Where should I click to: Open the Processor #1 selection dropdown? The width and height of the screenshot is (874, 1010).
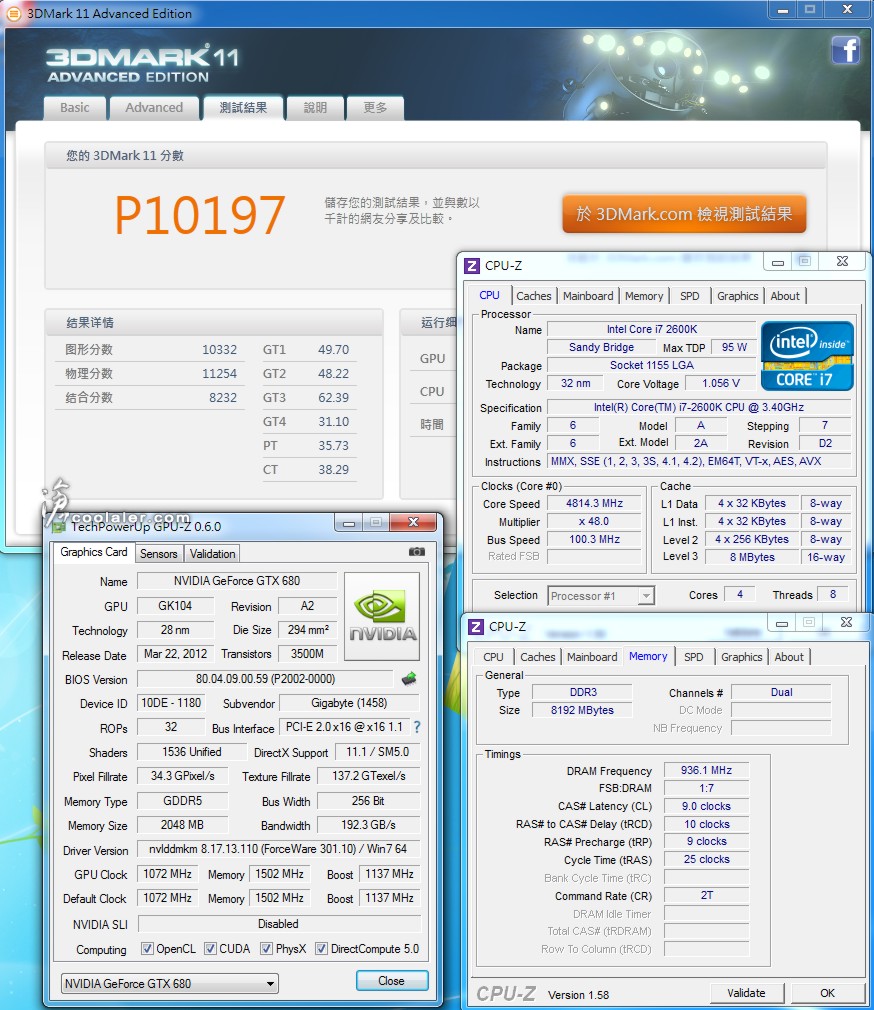(x=601, y=596)
